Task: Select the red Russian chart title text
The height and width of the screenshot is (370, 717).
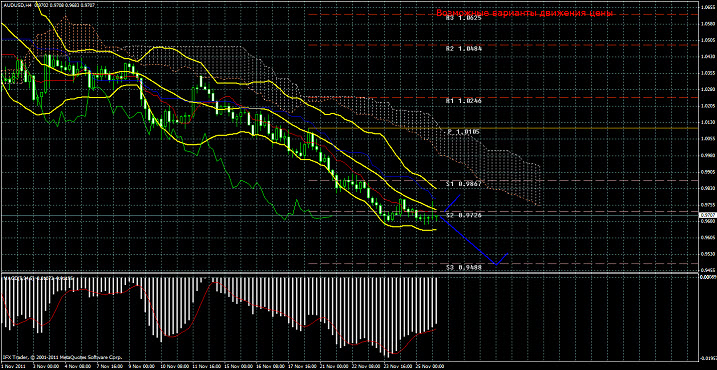Action: point(524,13)
